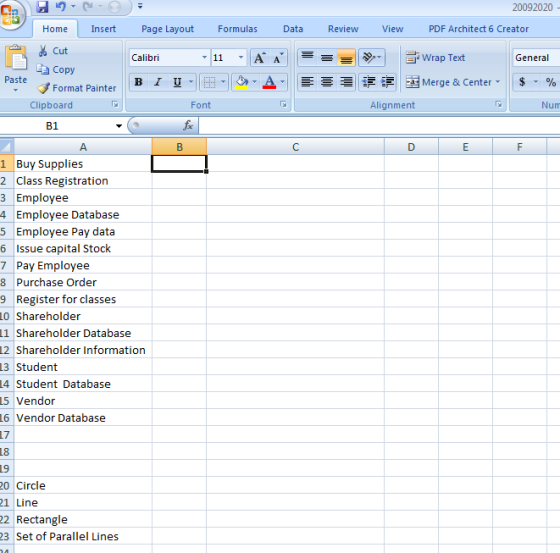This screenshot has height=553, width=560.
Task: Open the Review tab
Action: [x=343, y=29]
